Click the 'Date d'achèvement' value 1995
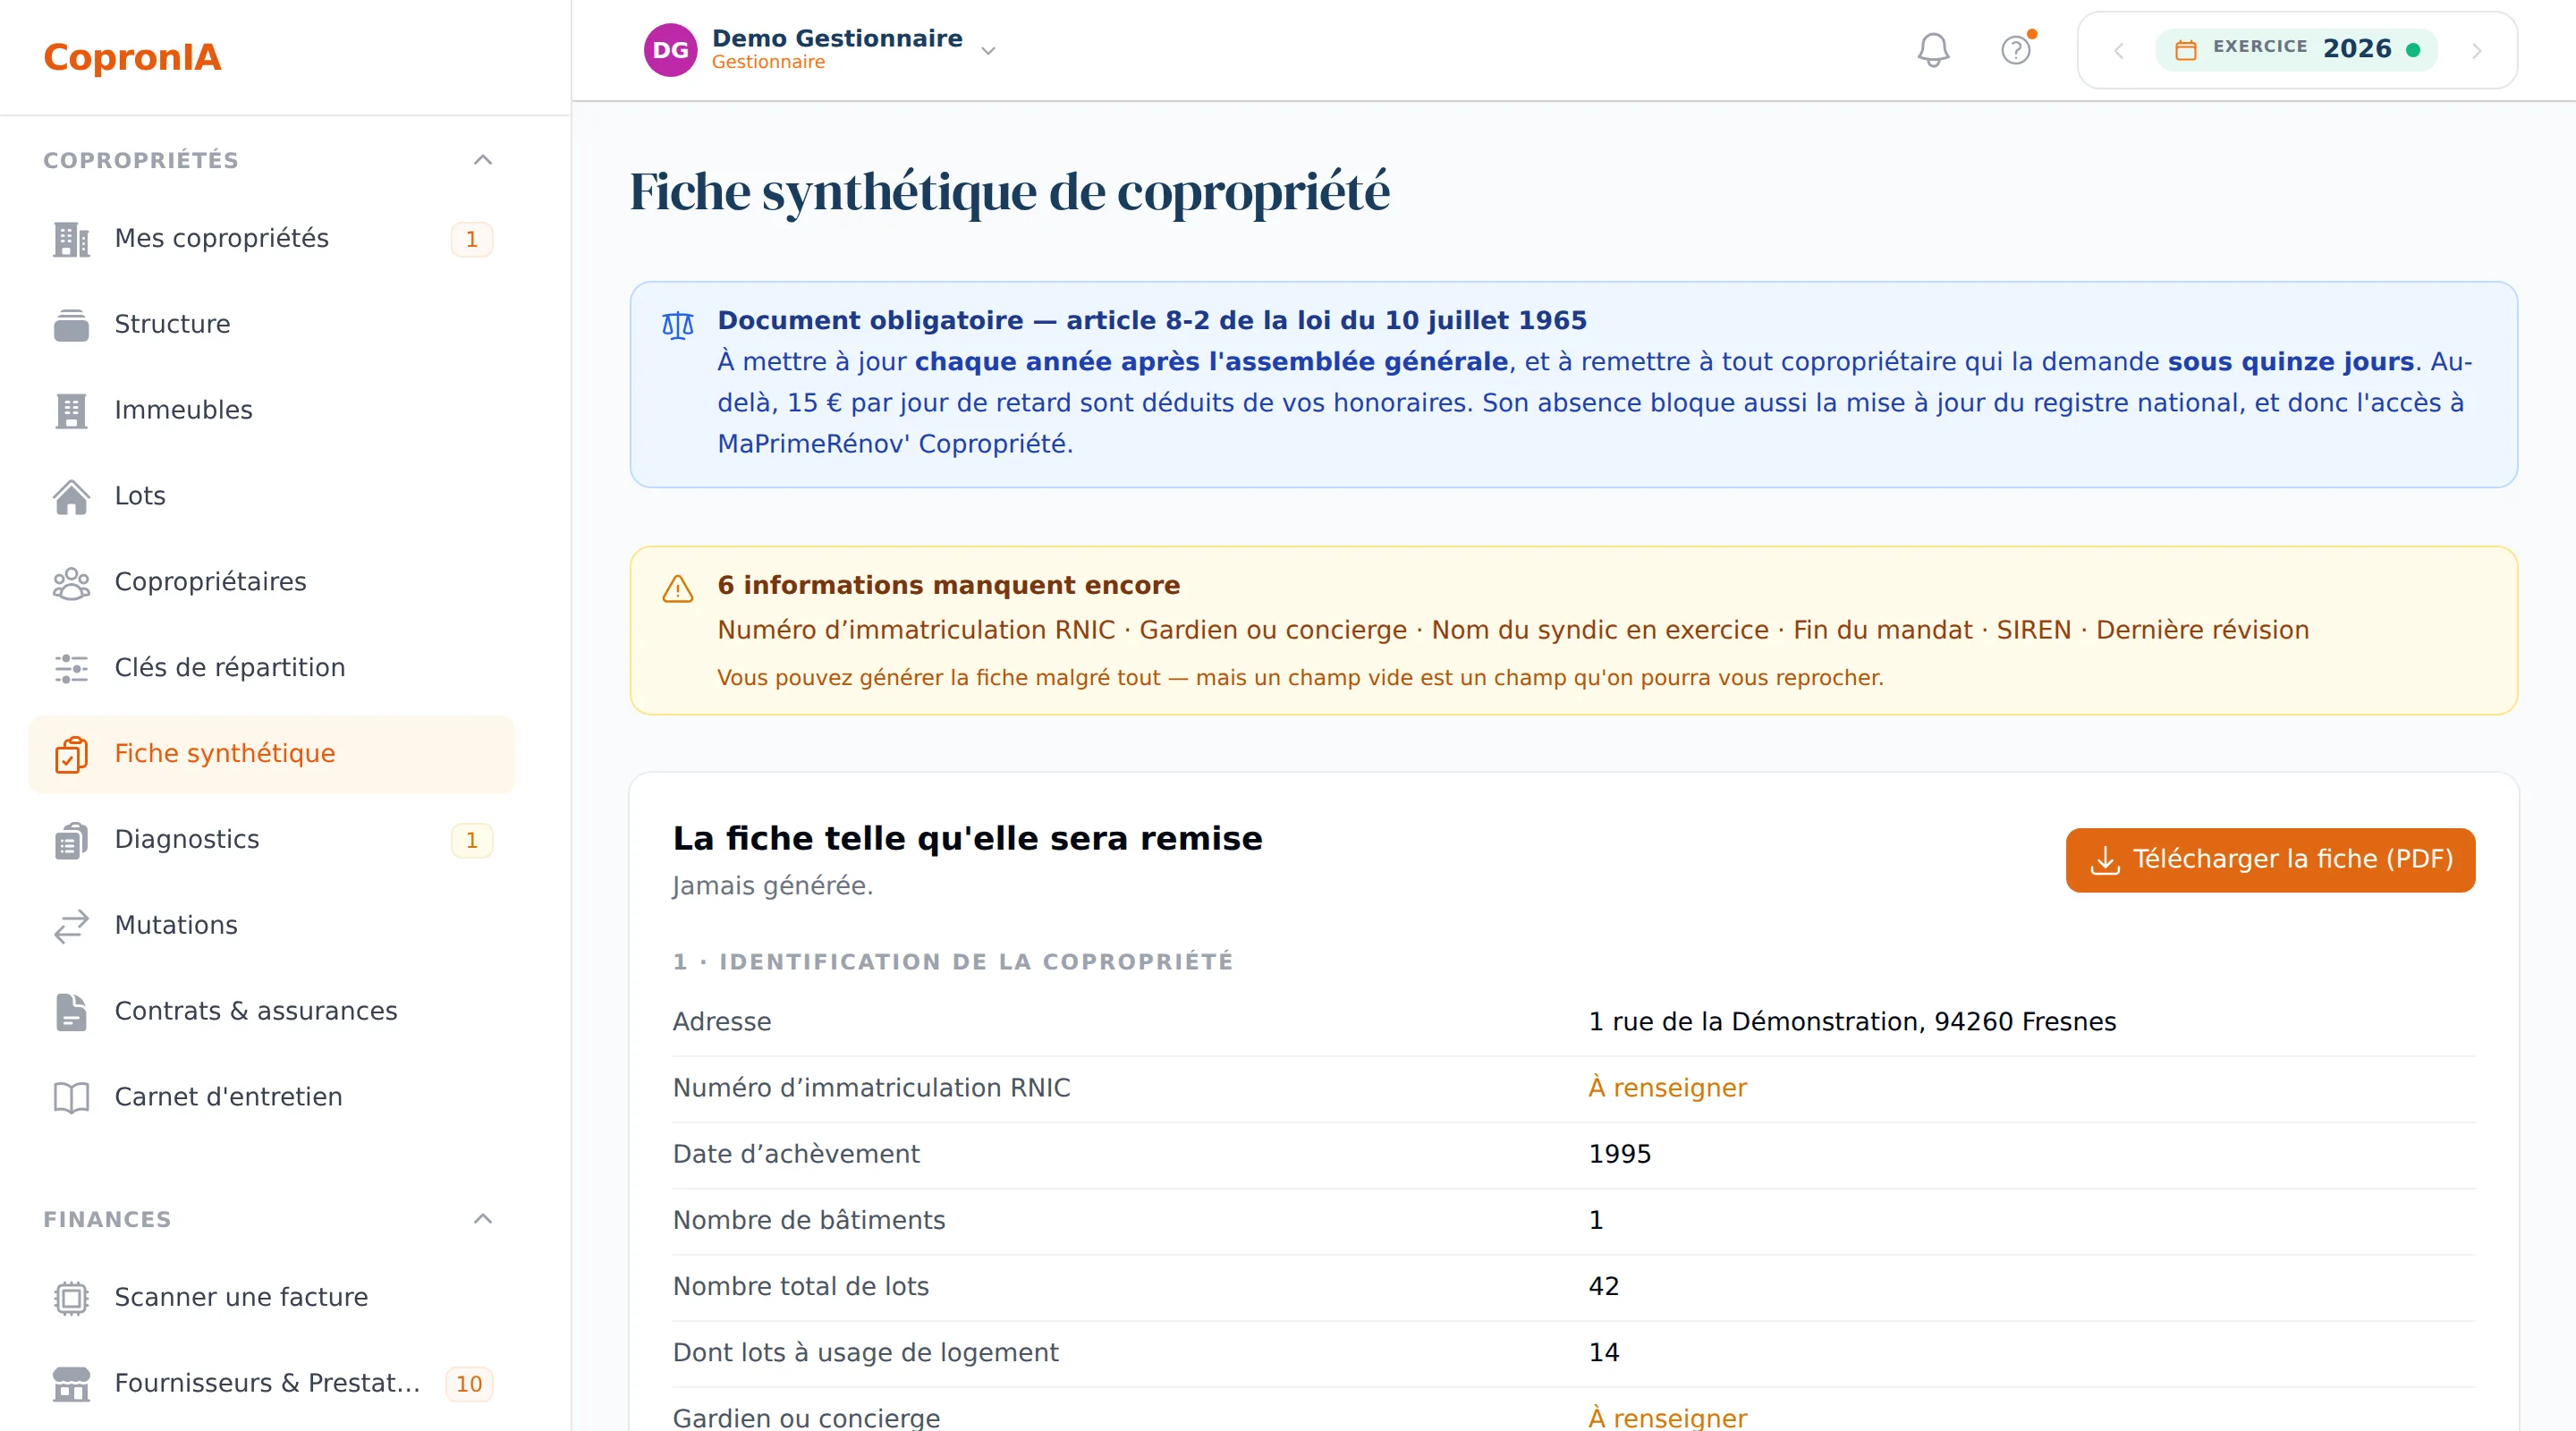The image size is (2576, 1431). (x=1620, y=1154)
